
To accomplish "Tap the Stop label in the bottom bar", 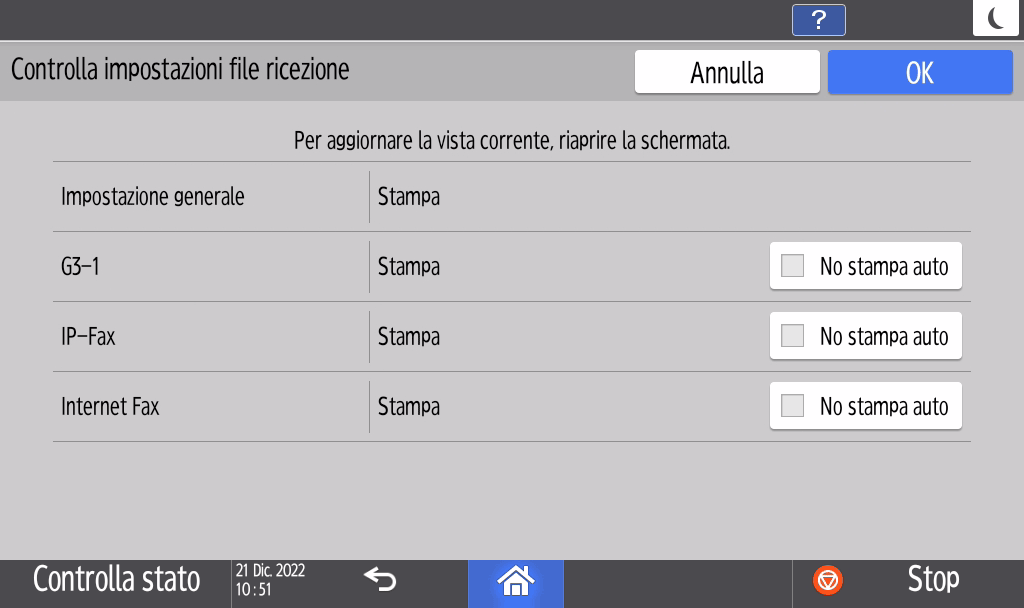I will pos(933,579).
